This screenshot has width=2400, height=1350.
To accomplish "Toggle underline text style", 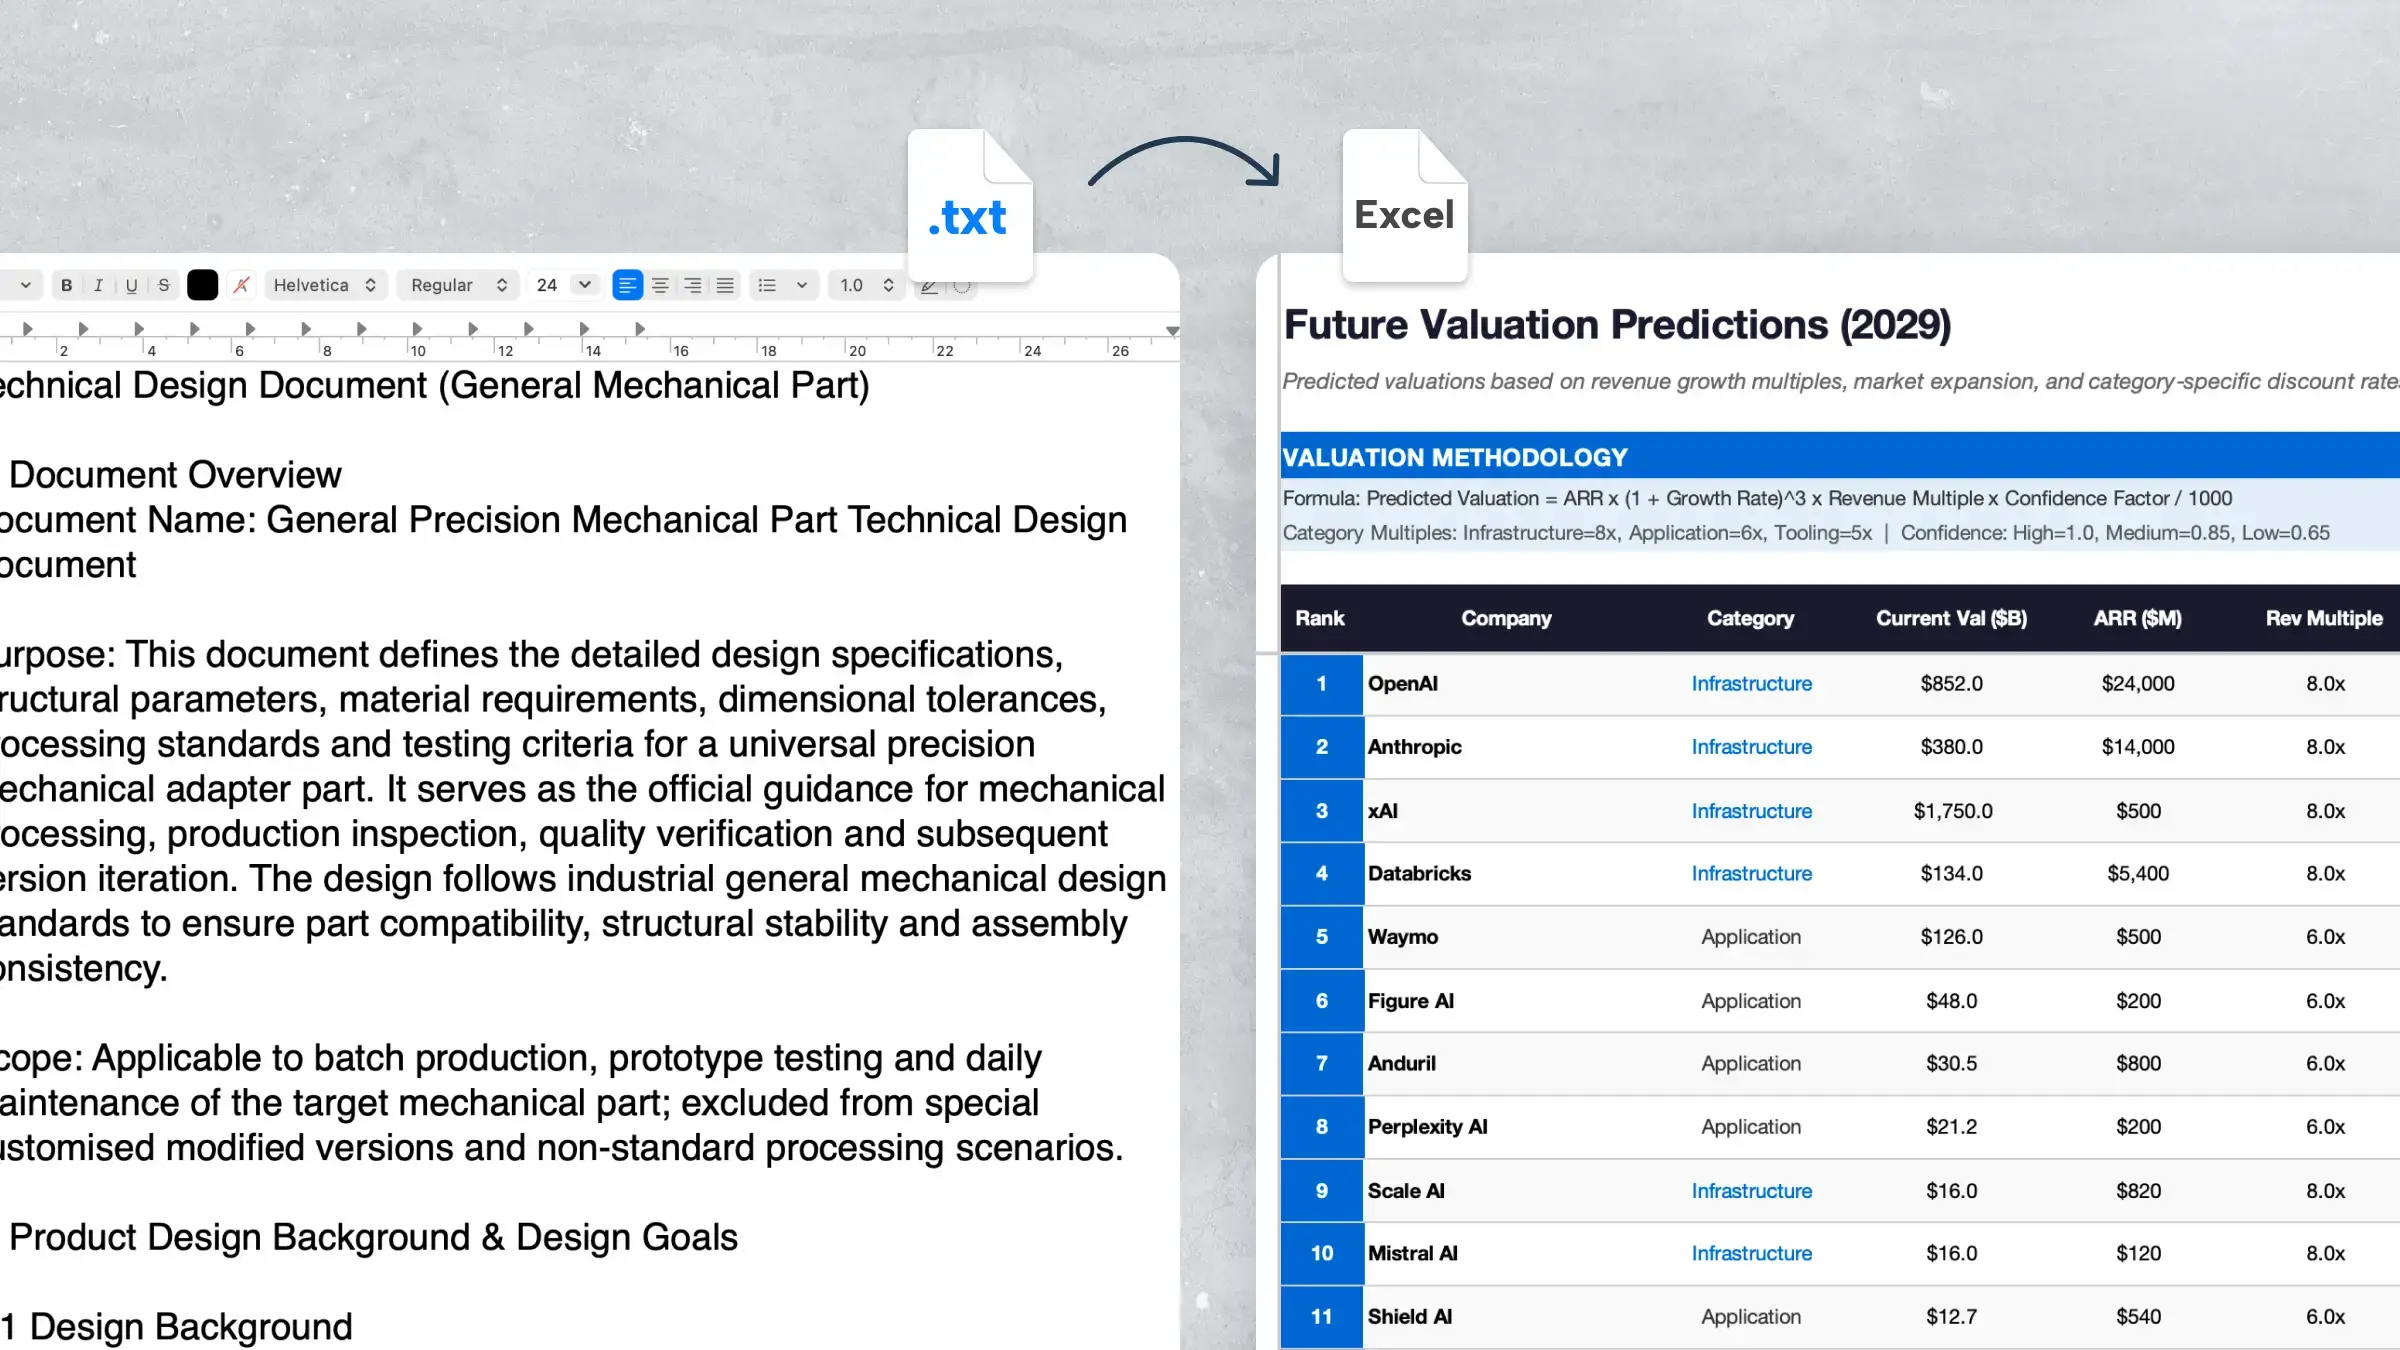I will click(131, 285).
